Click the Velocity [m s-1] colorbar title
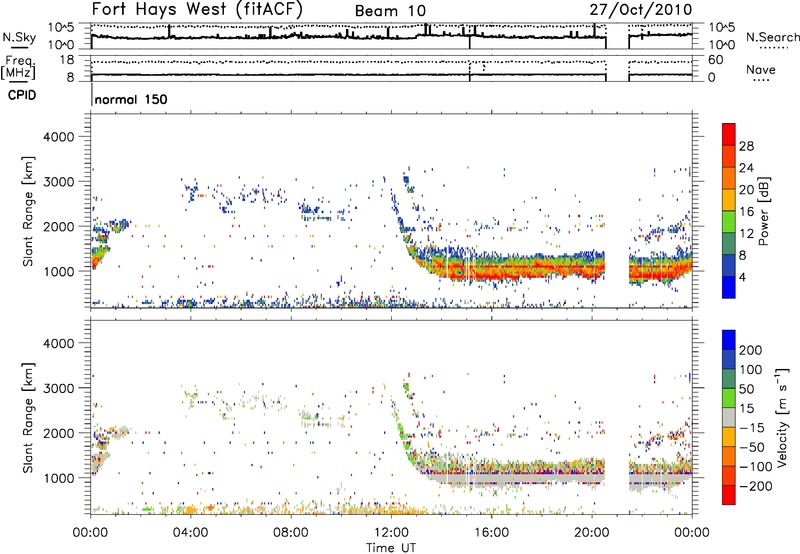The image size is (800, 554). (x=782, y=417)
